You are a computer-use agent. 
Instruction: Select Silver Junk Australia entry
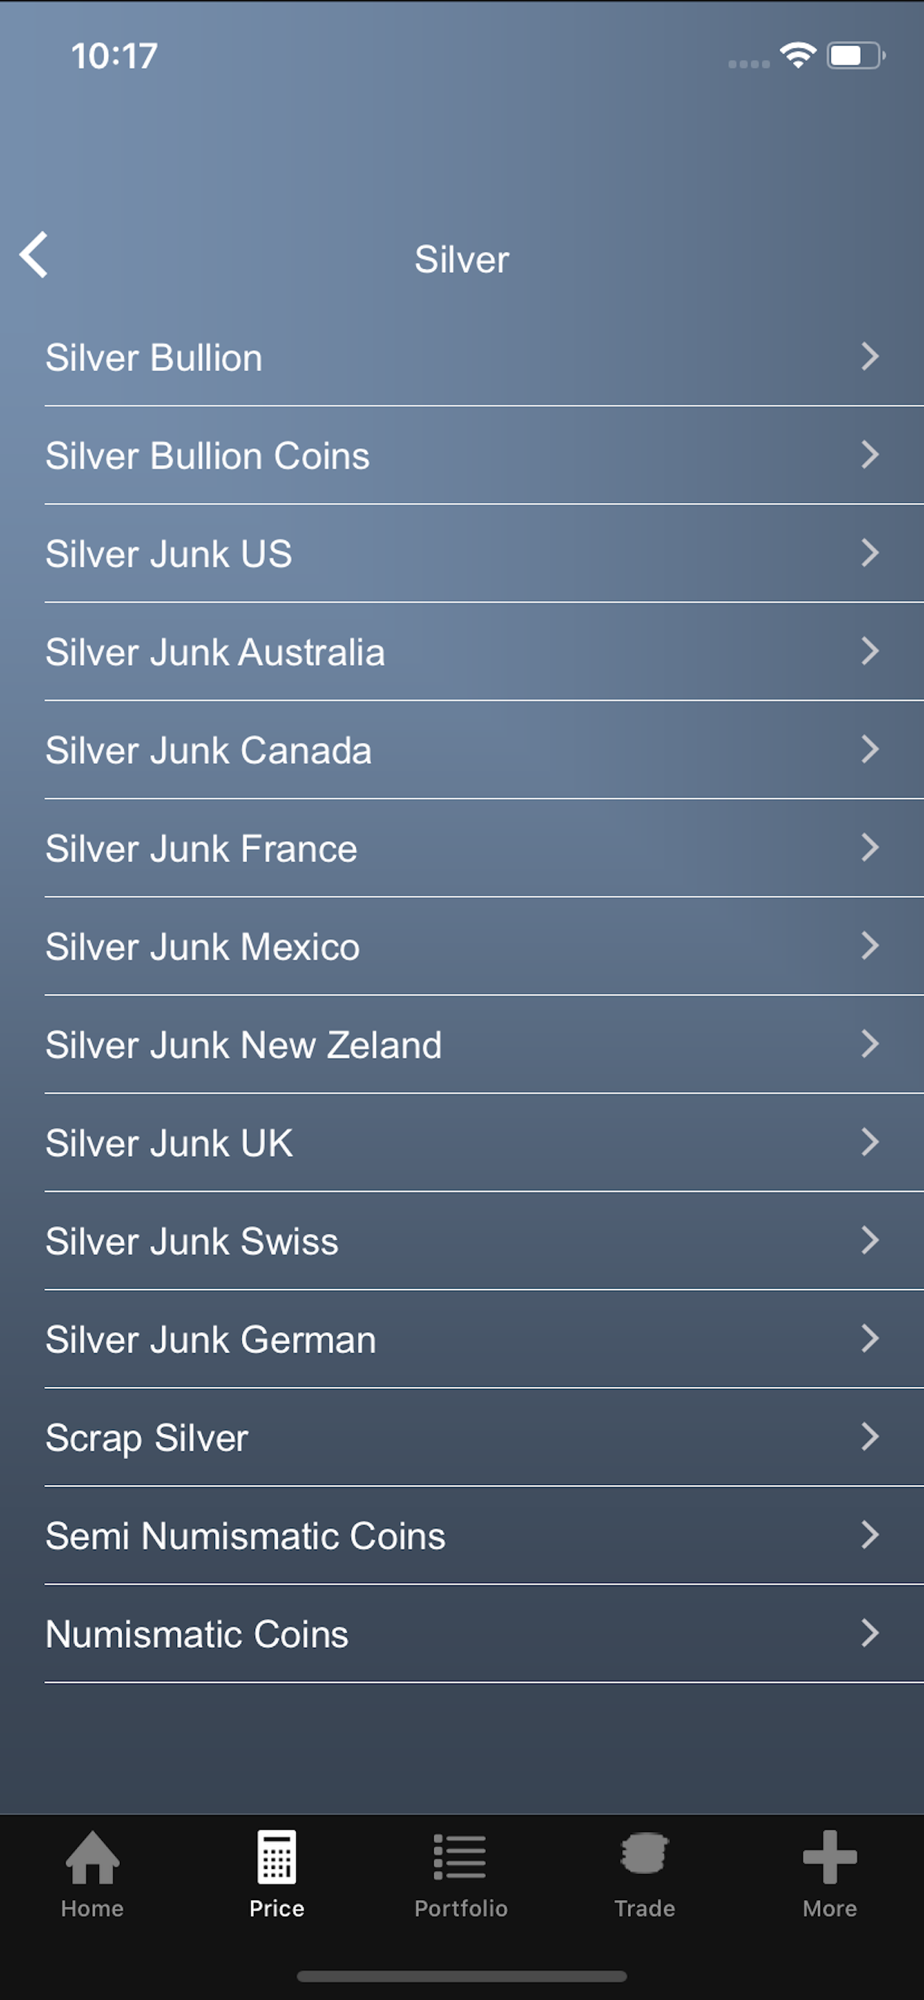coord(215,652)
